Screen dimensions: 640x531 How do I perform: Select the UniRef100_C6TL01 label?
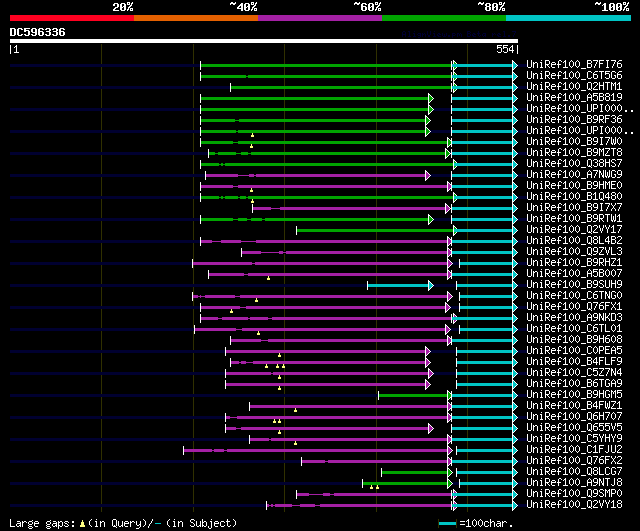[x=574, y=329]
